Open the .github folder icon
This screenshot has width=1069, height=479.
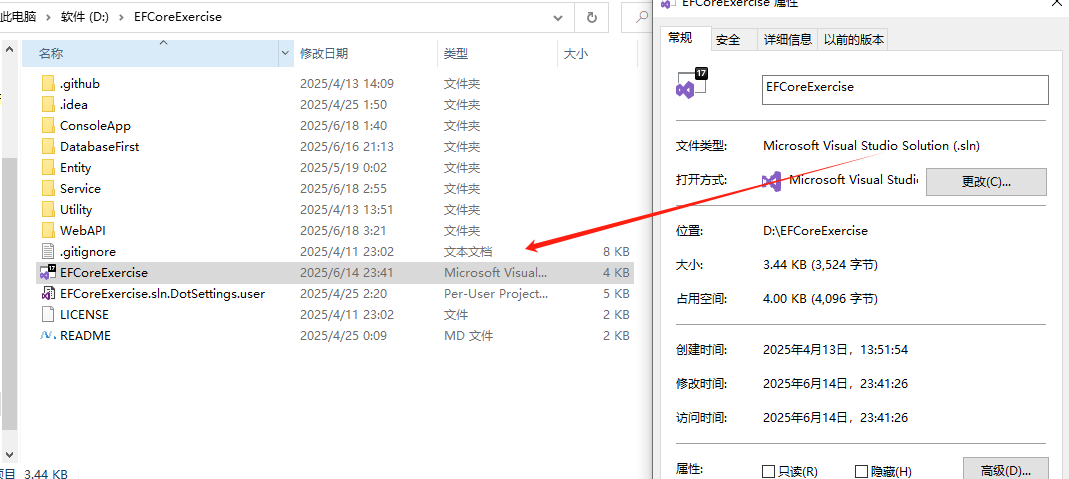(48, 84)
